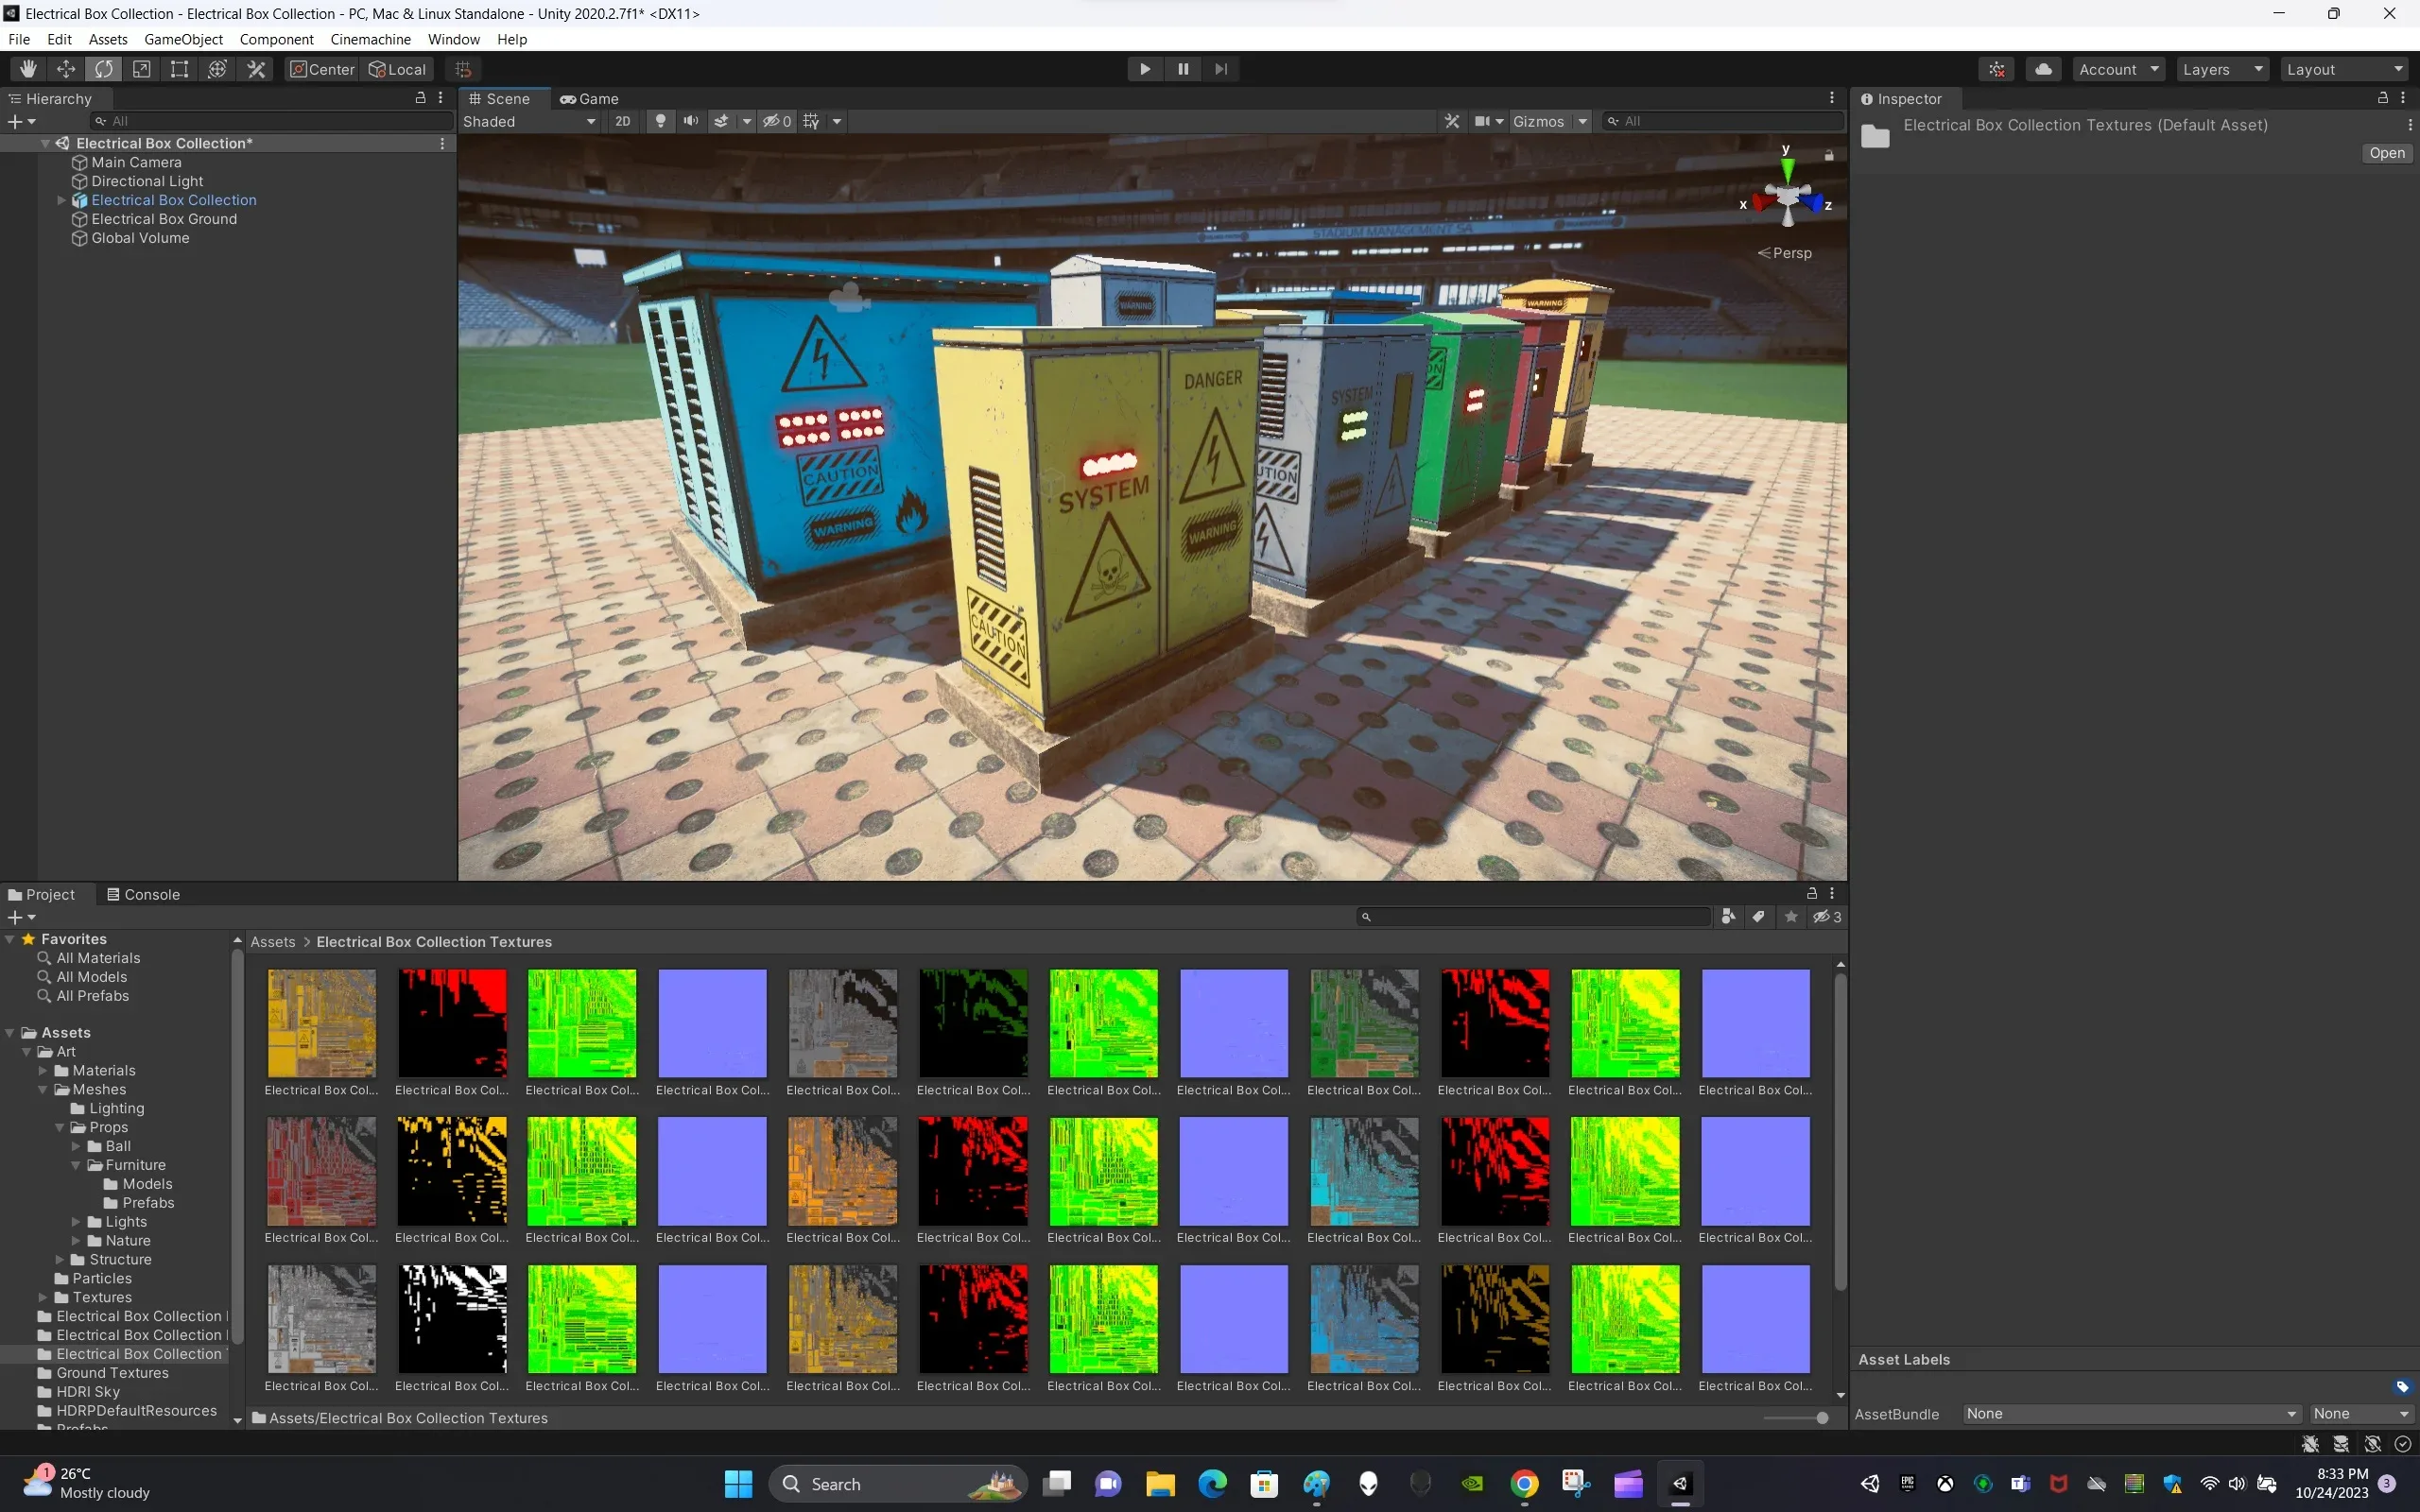Open the Shaded draw mode dropdown
Screen dimensions: 2420x1512
(x=529, y=121)
